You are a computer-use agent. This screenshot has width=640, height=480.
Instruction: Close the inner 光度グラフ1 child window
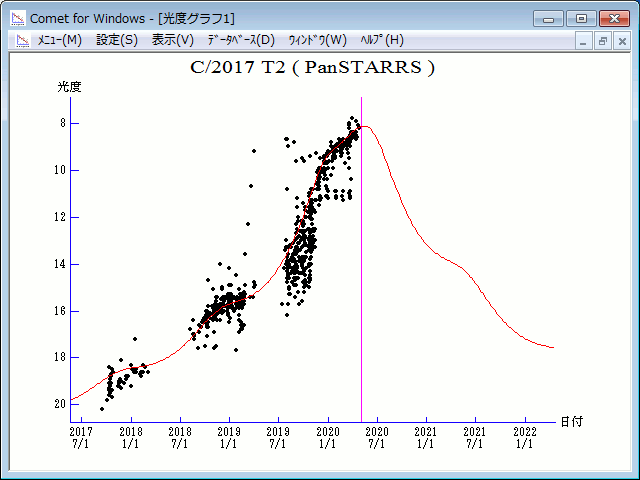[622, 41]
